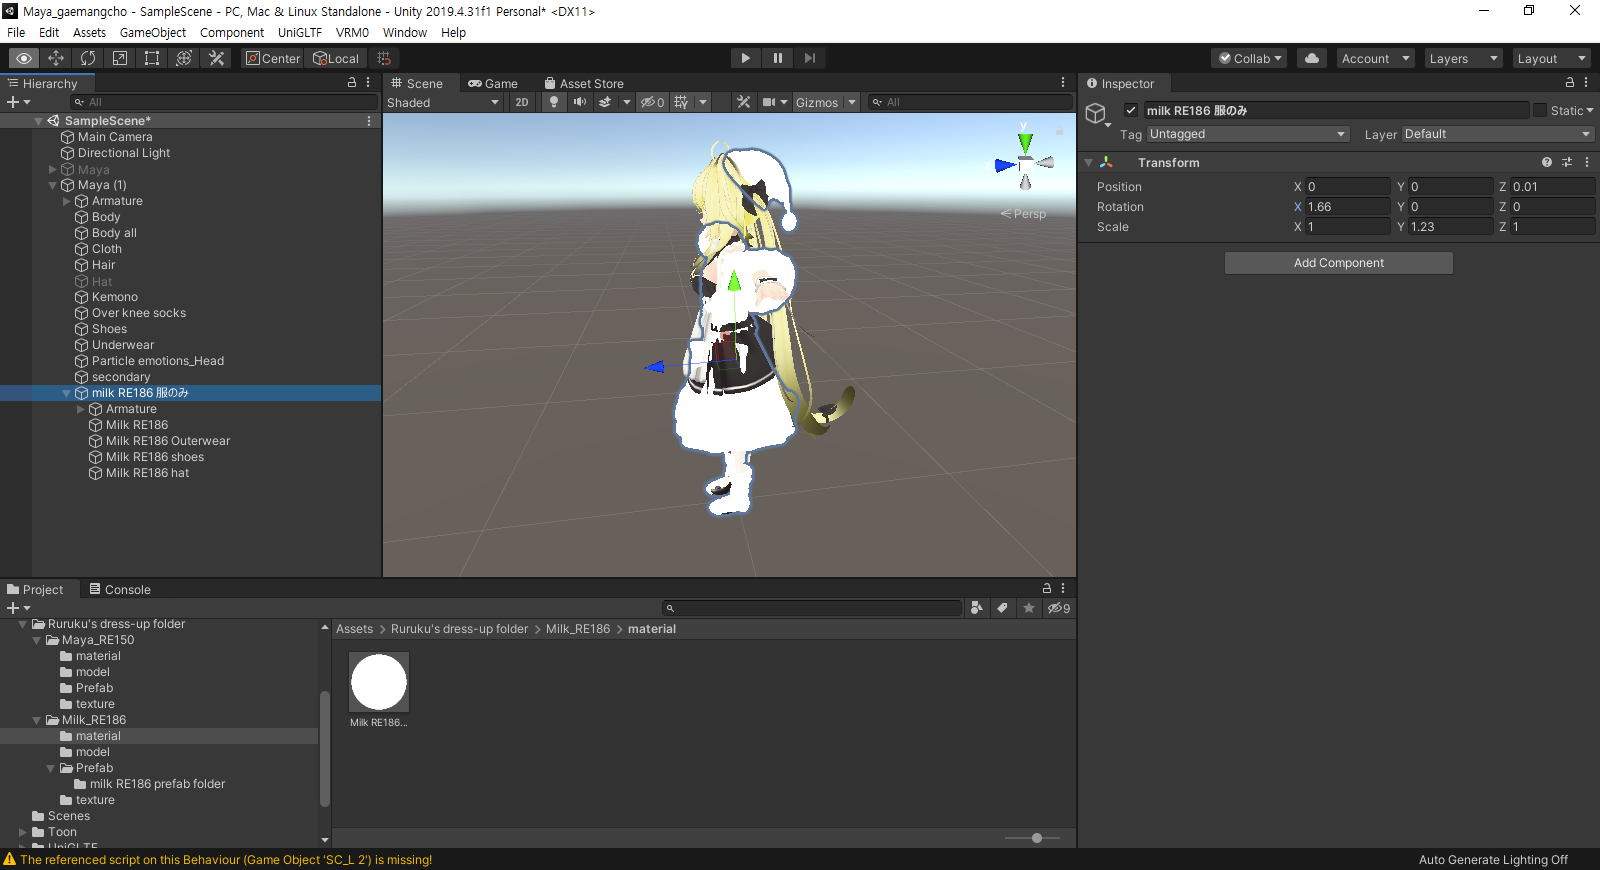Switch to the Game tab
The width and height of the screenshot is (1600, 870).
493,83
